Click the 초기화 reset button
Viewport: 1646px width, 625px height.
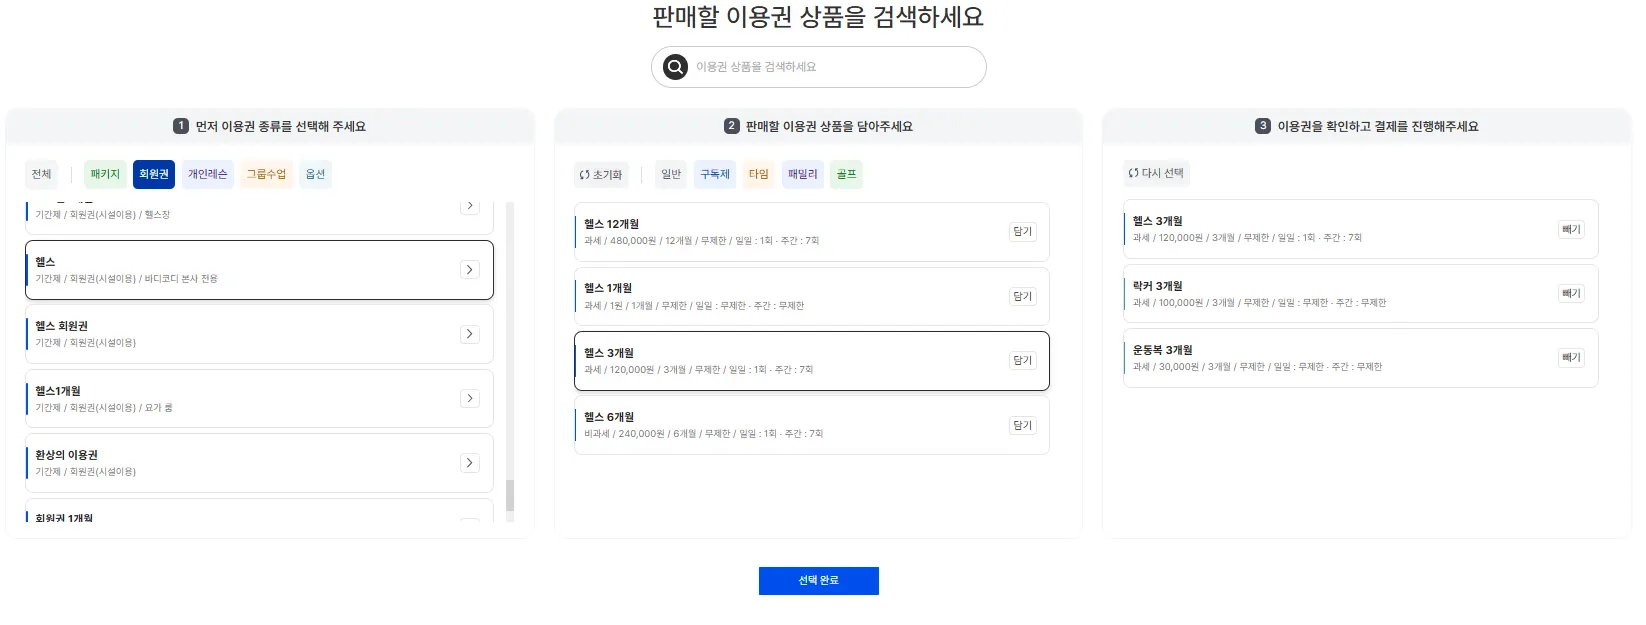601,175
